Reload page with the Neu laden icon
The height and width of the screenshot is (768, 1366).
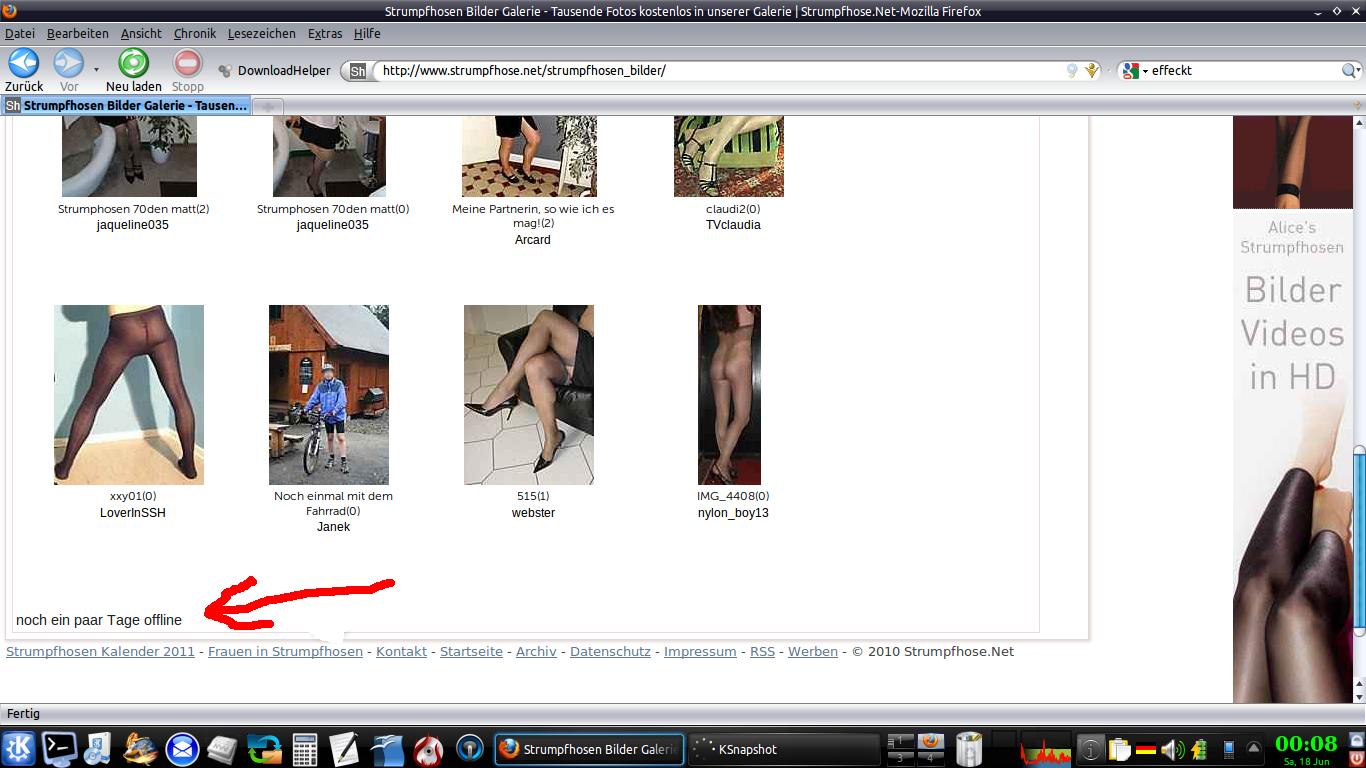pyautogui.click(x=133, y=63)
